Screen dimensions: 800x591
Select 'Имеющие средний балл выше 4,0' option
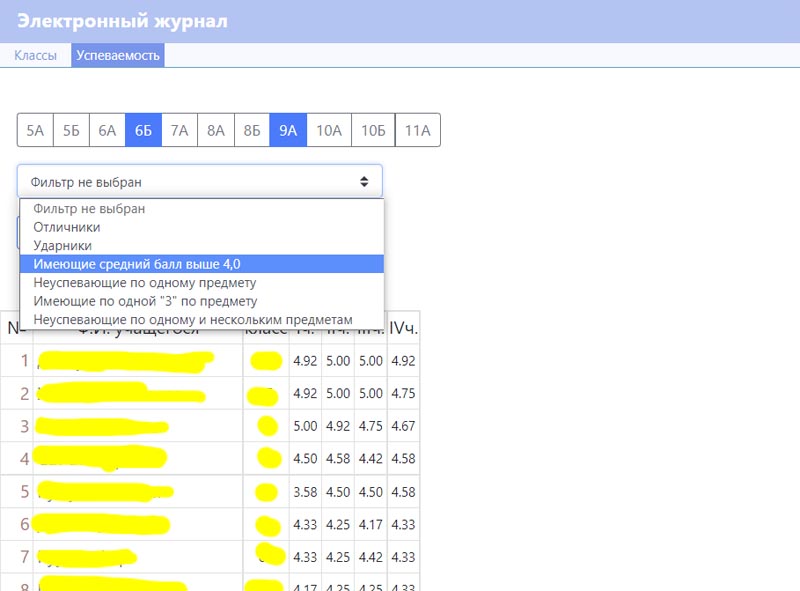(x=136, y=264)
